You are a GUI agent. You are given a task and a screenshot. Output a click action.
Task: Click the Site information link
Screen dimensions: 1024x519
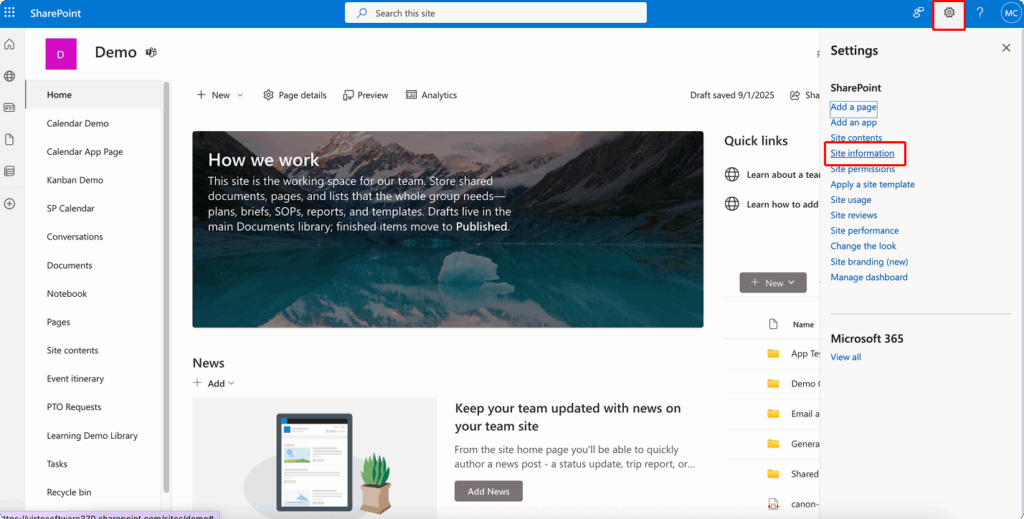click(x=862, y=153)
